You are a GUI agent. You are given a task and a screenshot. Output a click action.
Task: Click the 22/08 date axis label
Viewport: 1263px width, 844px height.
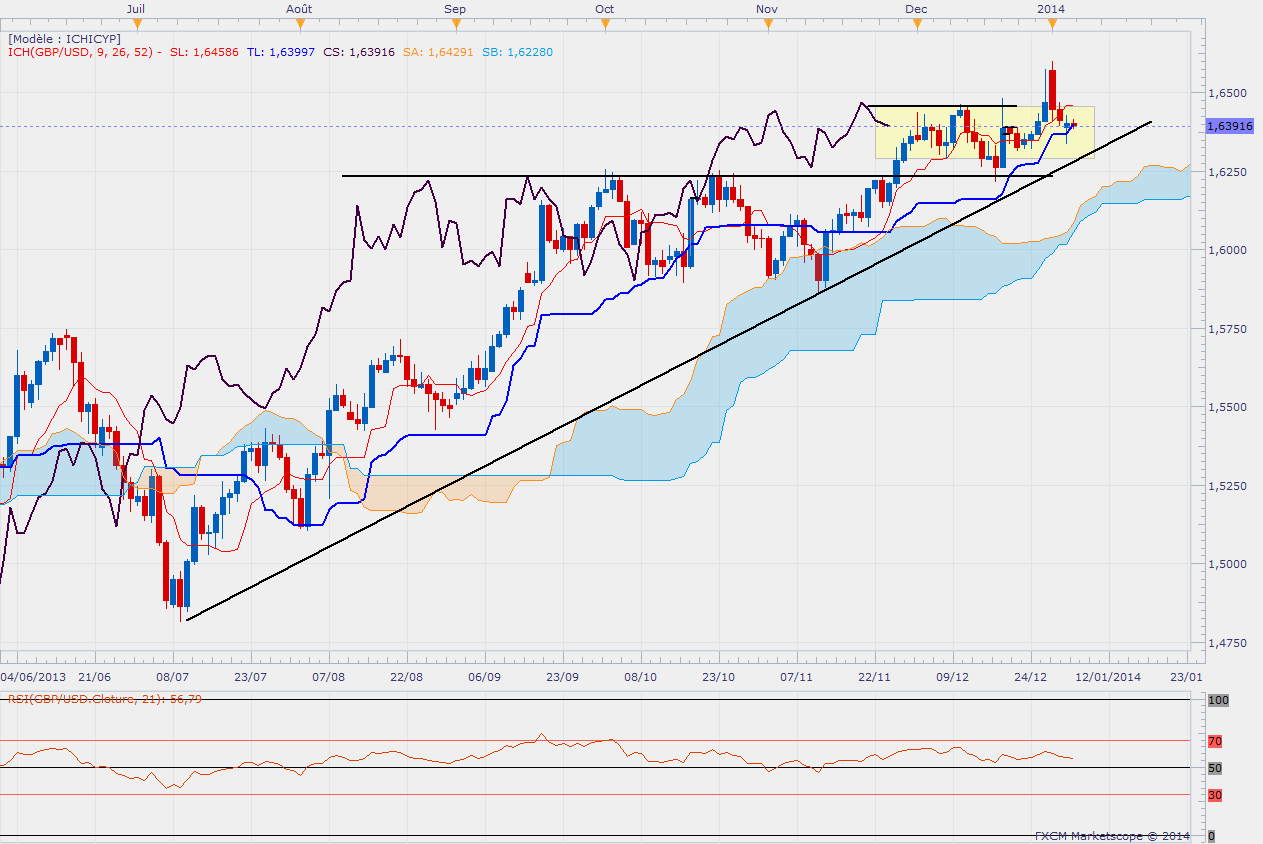[406, 677]
